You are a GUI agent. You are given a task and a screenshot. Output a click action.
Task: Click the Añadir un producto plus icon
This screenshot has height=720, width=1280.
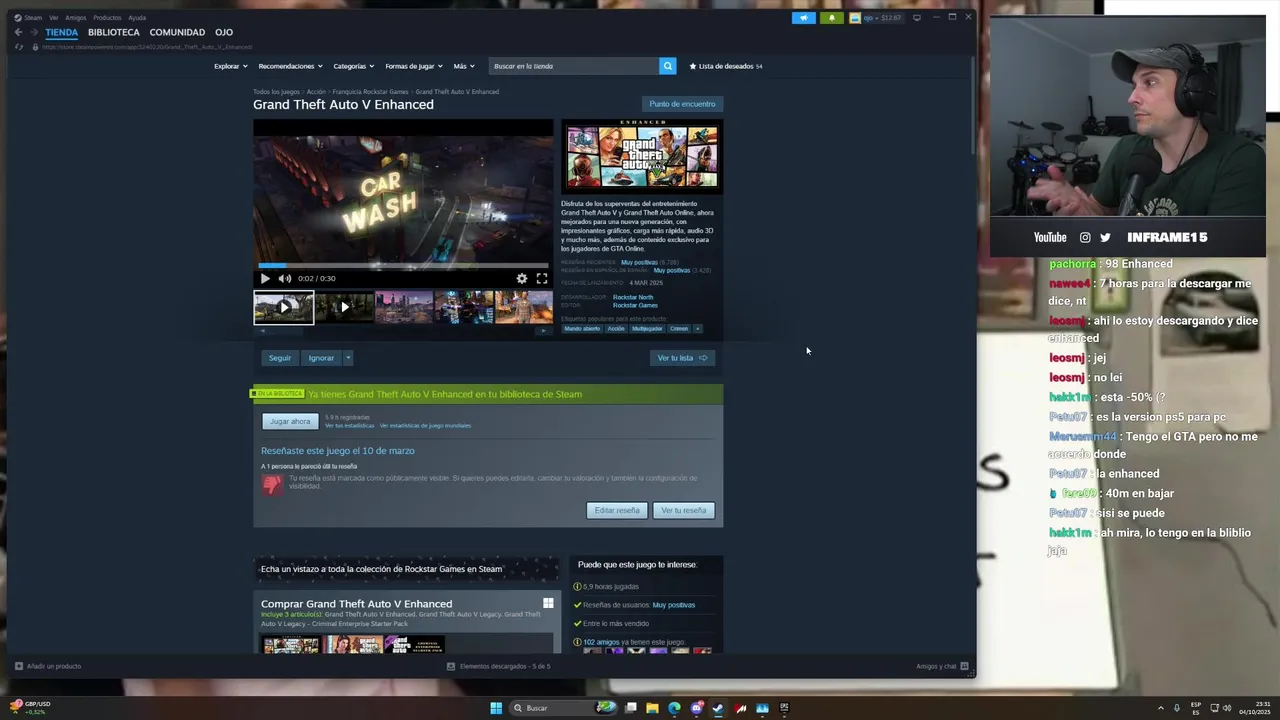point(19,666)
